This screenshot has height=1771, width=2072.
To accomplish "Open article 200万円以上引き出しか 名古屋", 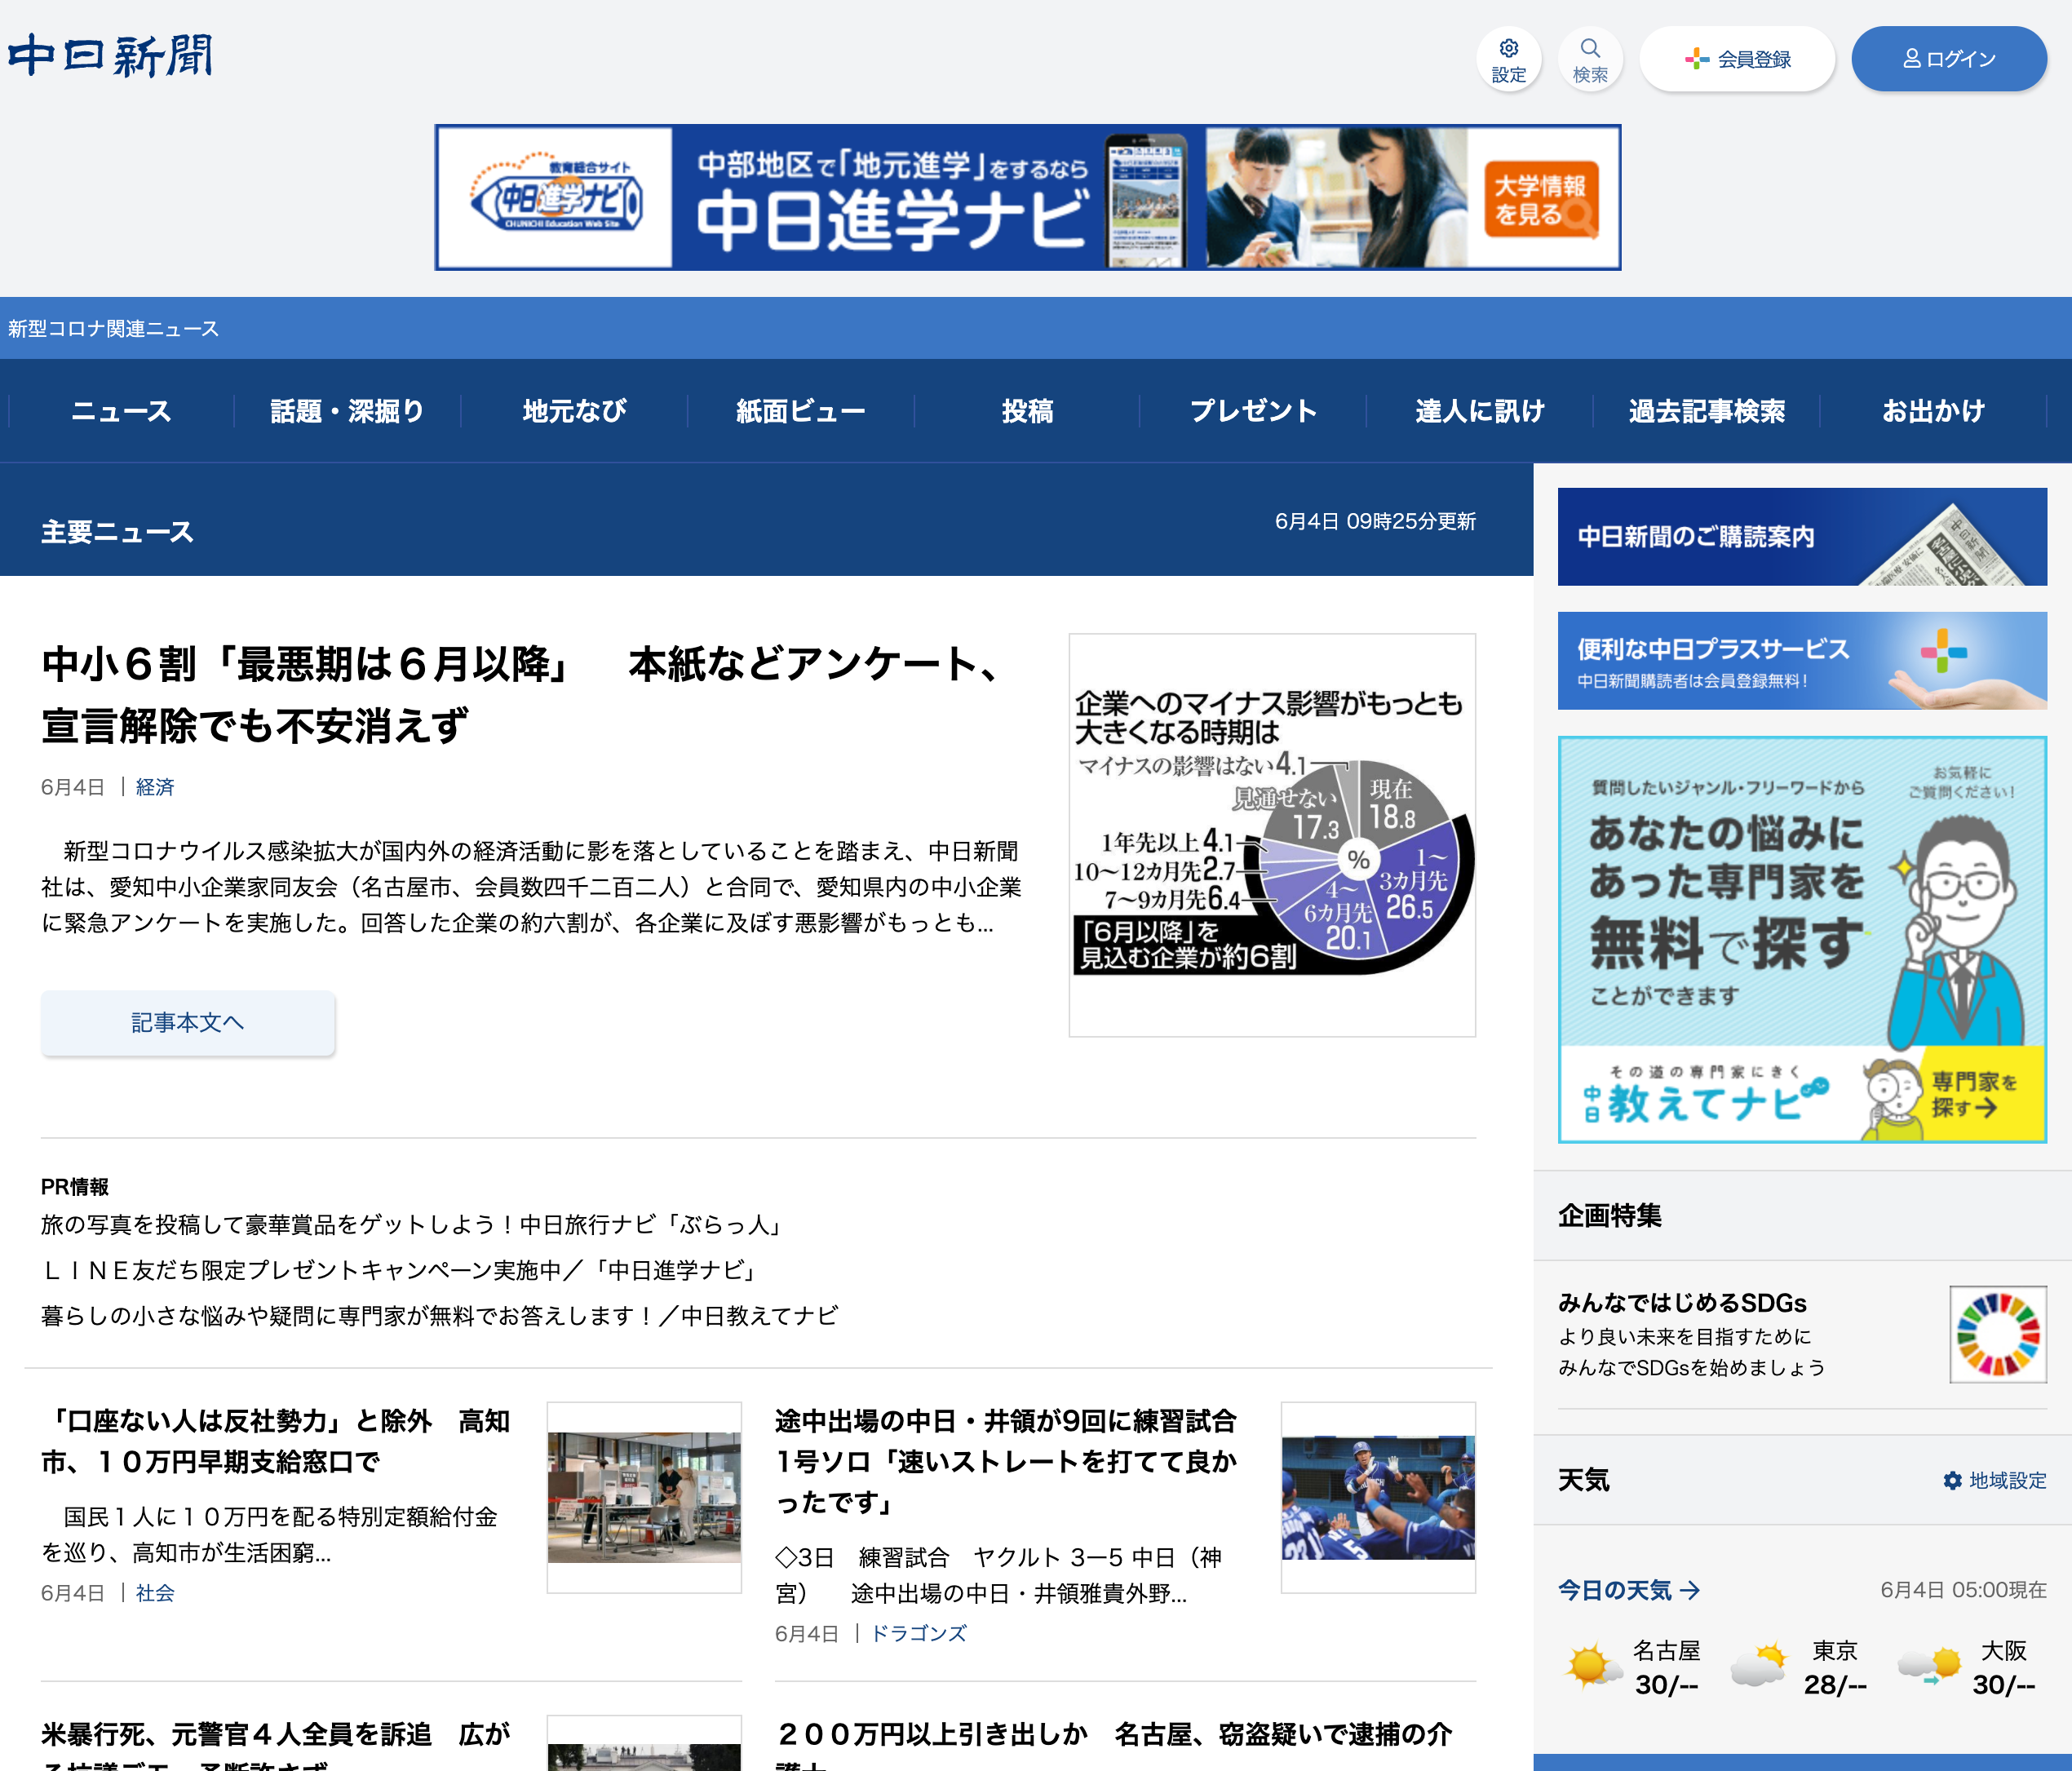I will click(1113, 1745).
